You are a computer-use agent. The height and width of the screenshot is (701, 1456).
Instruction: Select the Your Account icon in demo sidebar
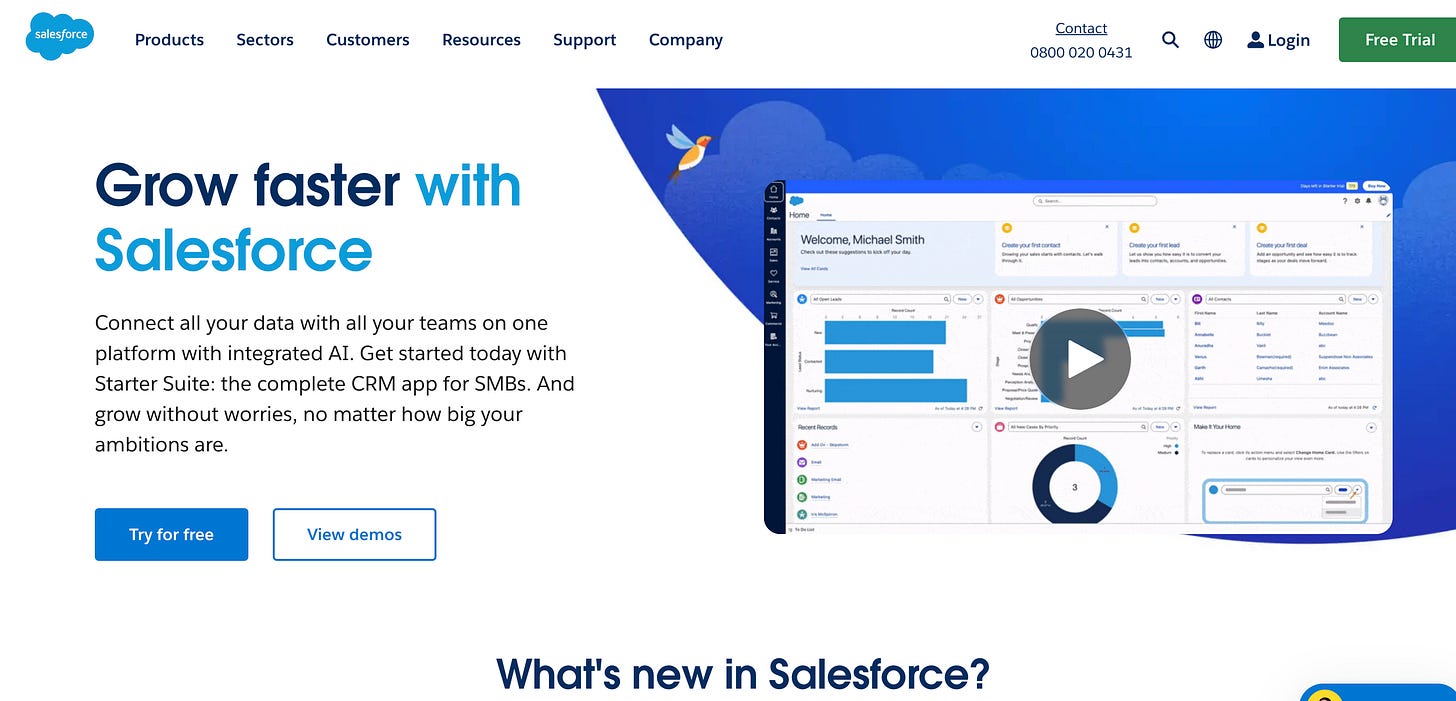point(774,338)
